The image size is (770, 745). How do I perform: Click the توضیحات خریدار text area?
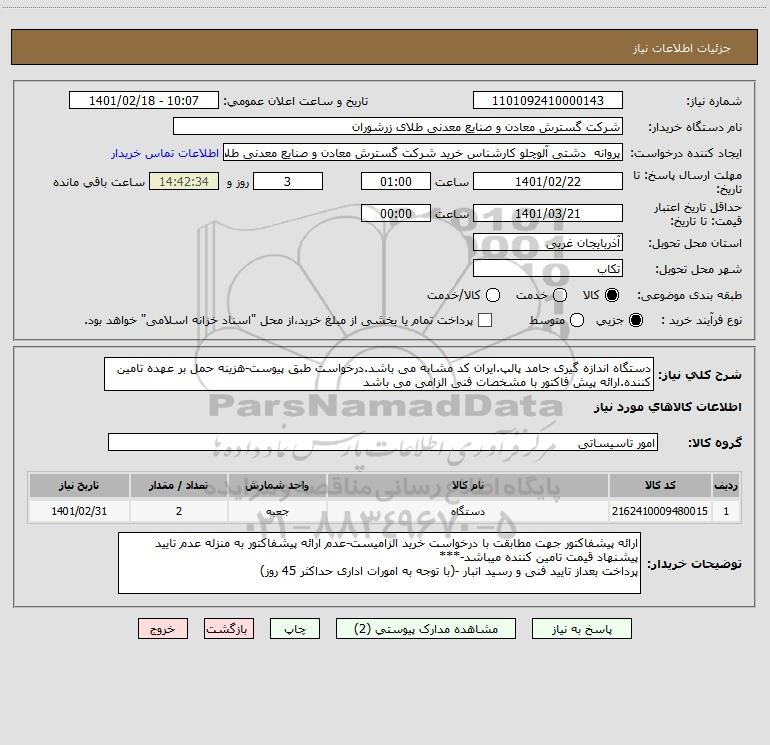pos(379,563)
